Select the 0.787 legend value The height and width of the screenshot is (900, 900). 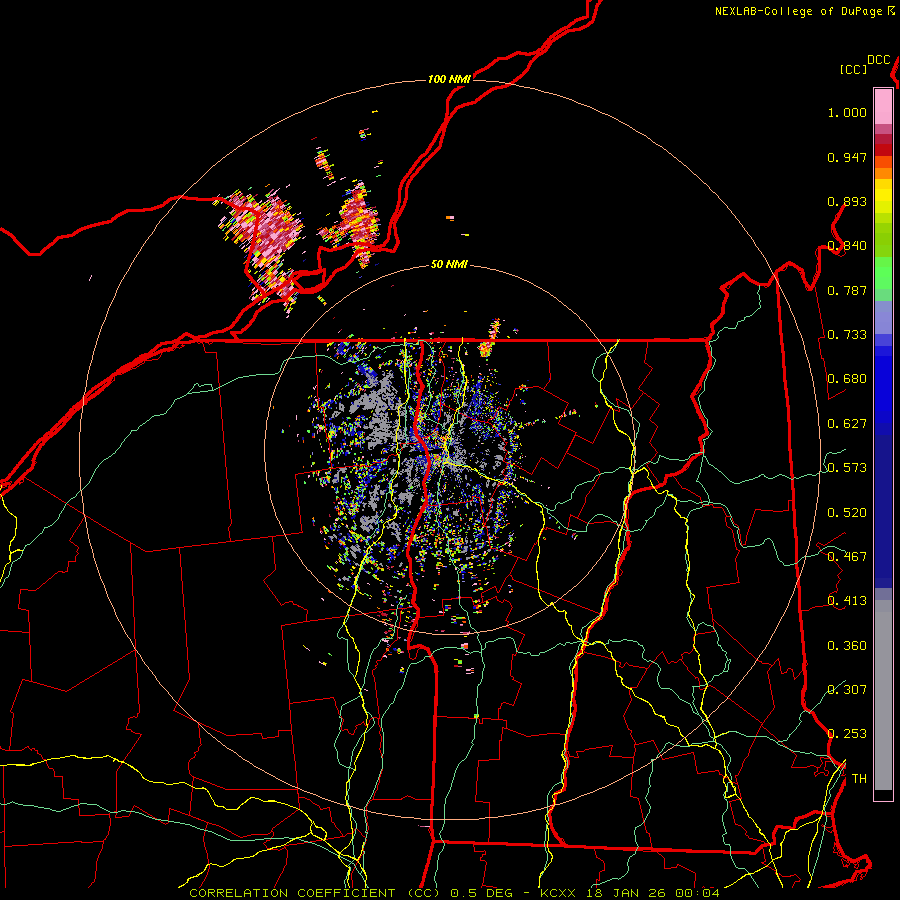tap(847, 290)
